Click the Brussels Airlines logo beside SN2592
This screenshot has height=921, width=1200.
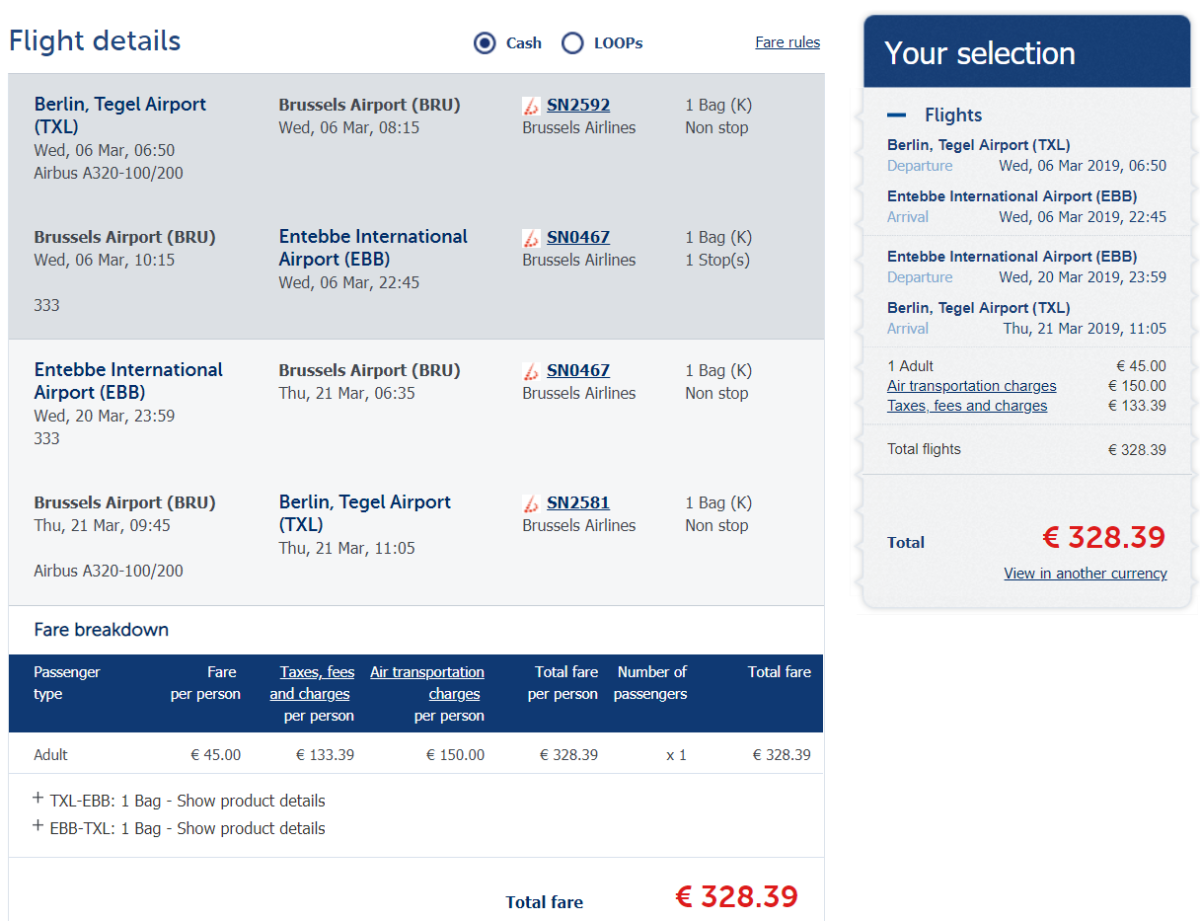531,106
